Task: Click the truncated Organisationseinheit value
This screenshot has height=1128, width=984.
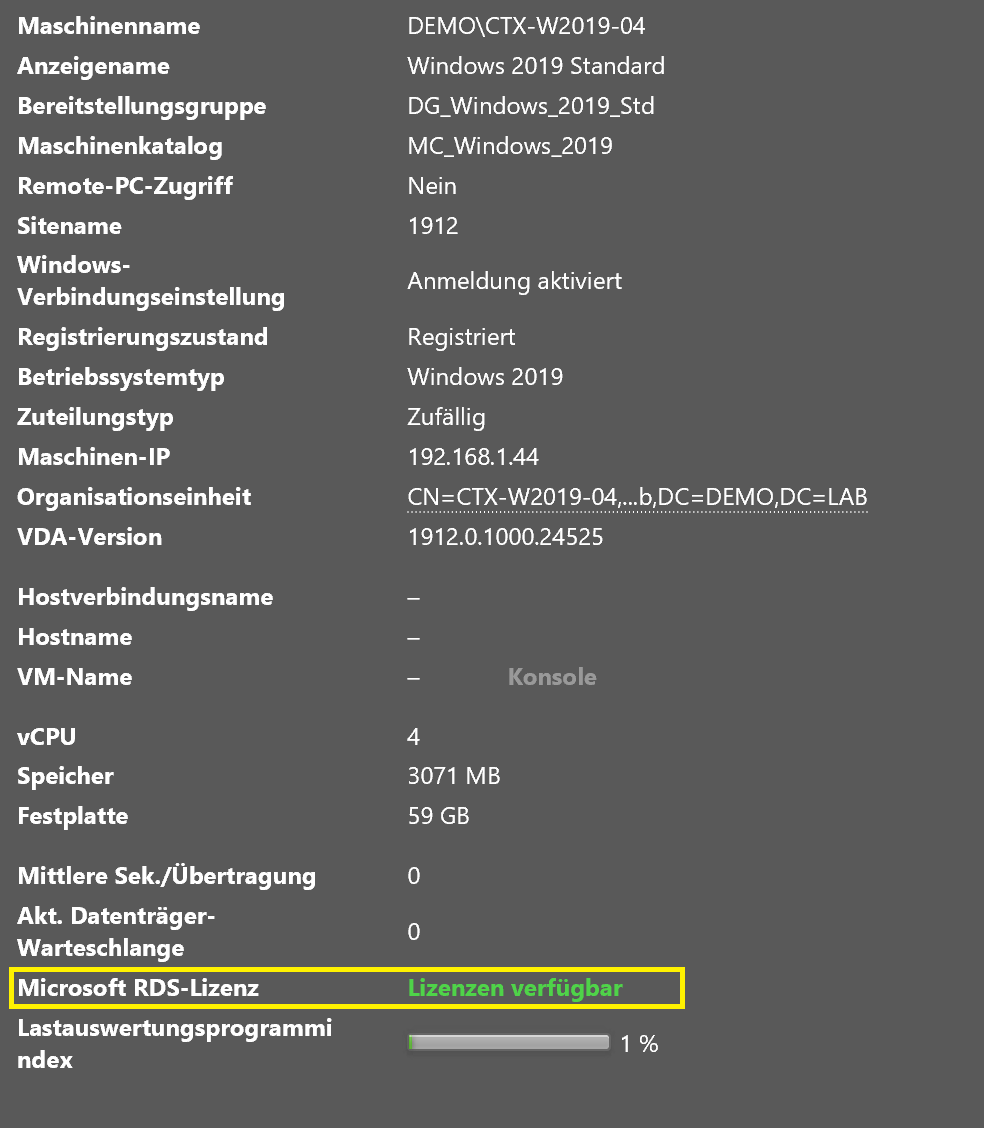Action: (x=637, y=497)
